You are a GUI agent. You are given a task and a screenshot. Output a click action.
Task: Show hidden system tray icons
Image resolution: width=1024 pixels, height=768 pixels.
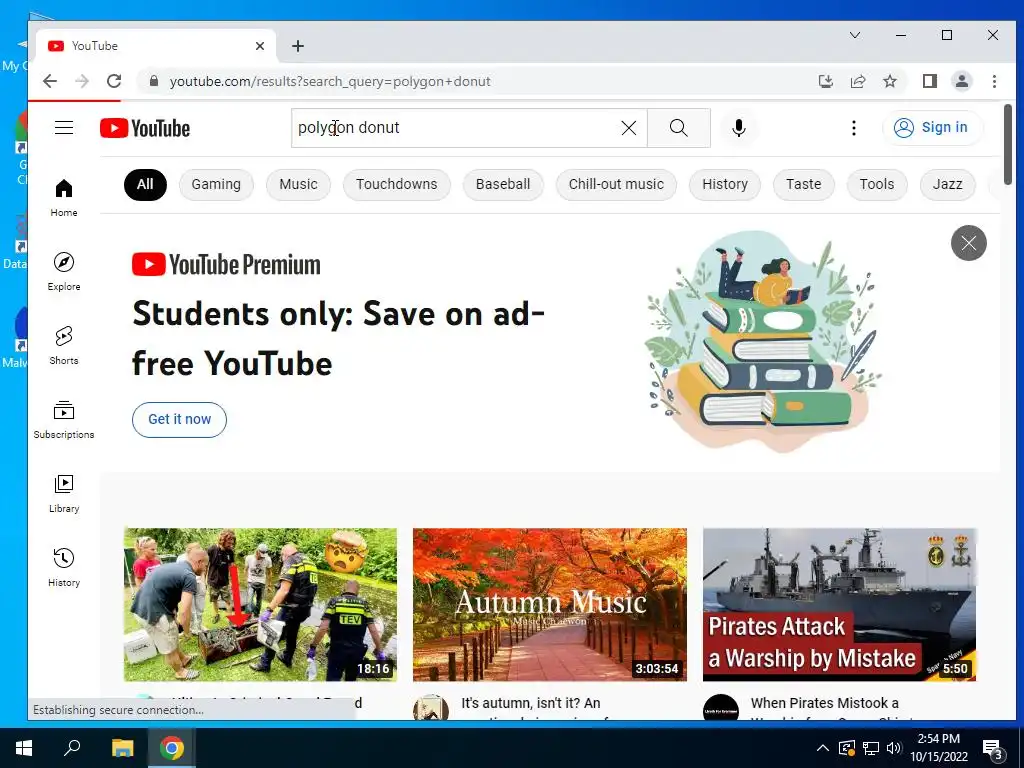tap(823, 748)
